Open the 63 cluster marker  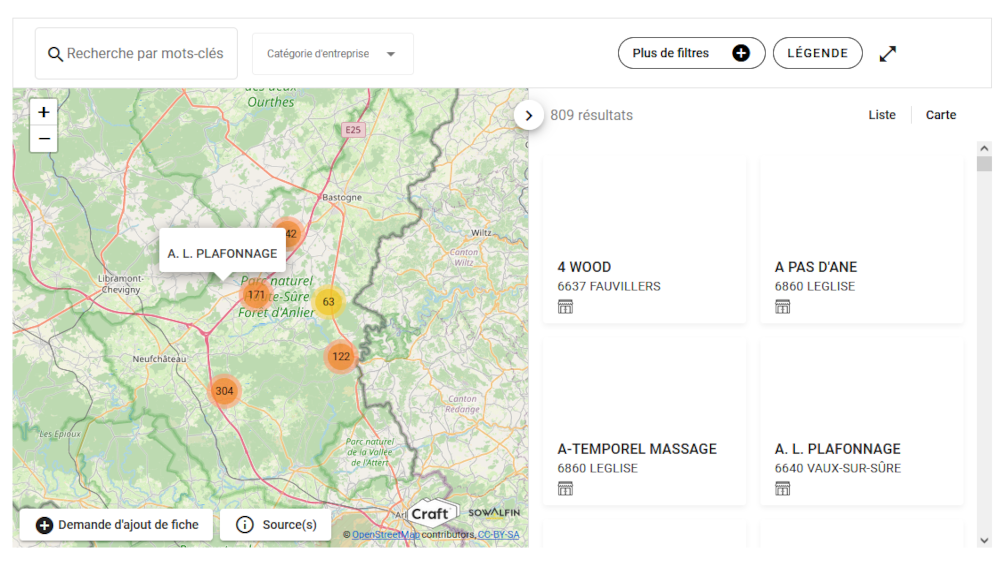[x=328, y=302]
